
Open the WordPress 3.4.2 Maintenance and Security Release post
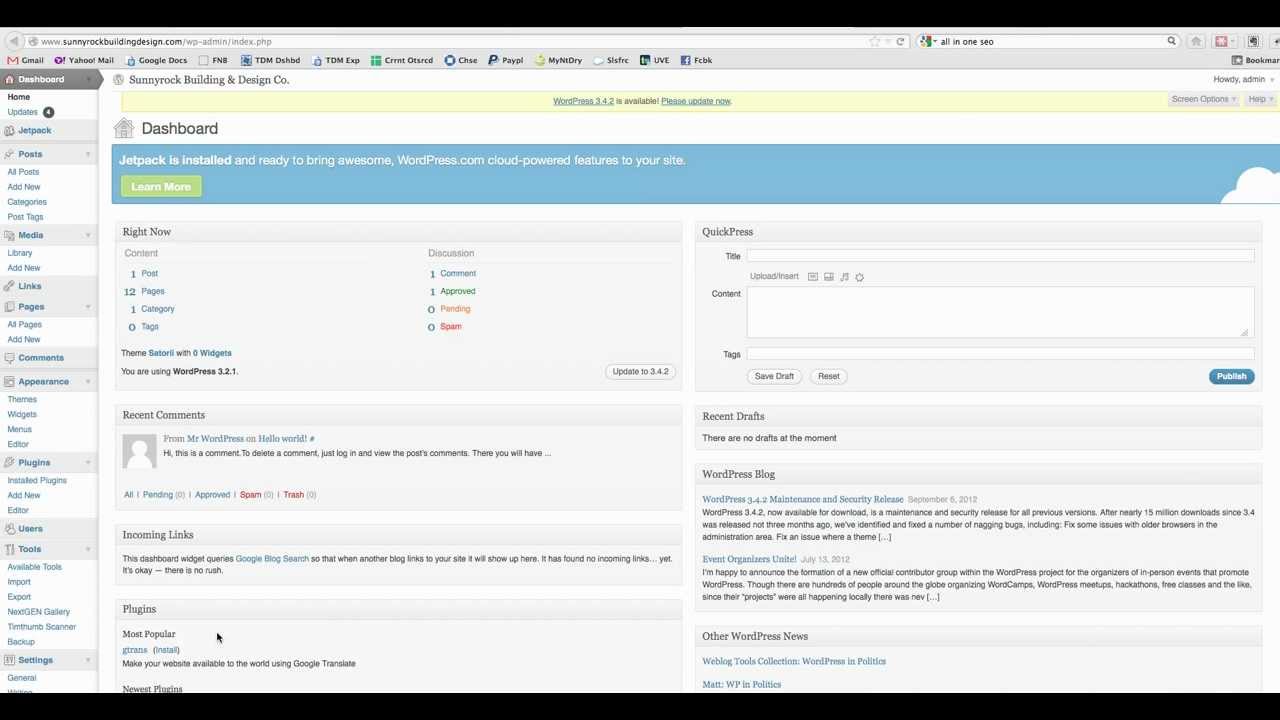pyautogui.click(x=802, y=499)
